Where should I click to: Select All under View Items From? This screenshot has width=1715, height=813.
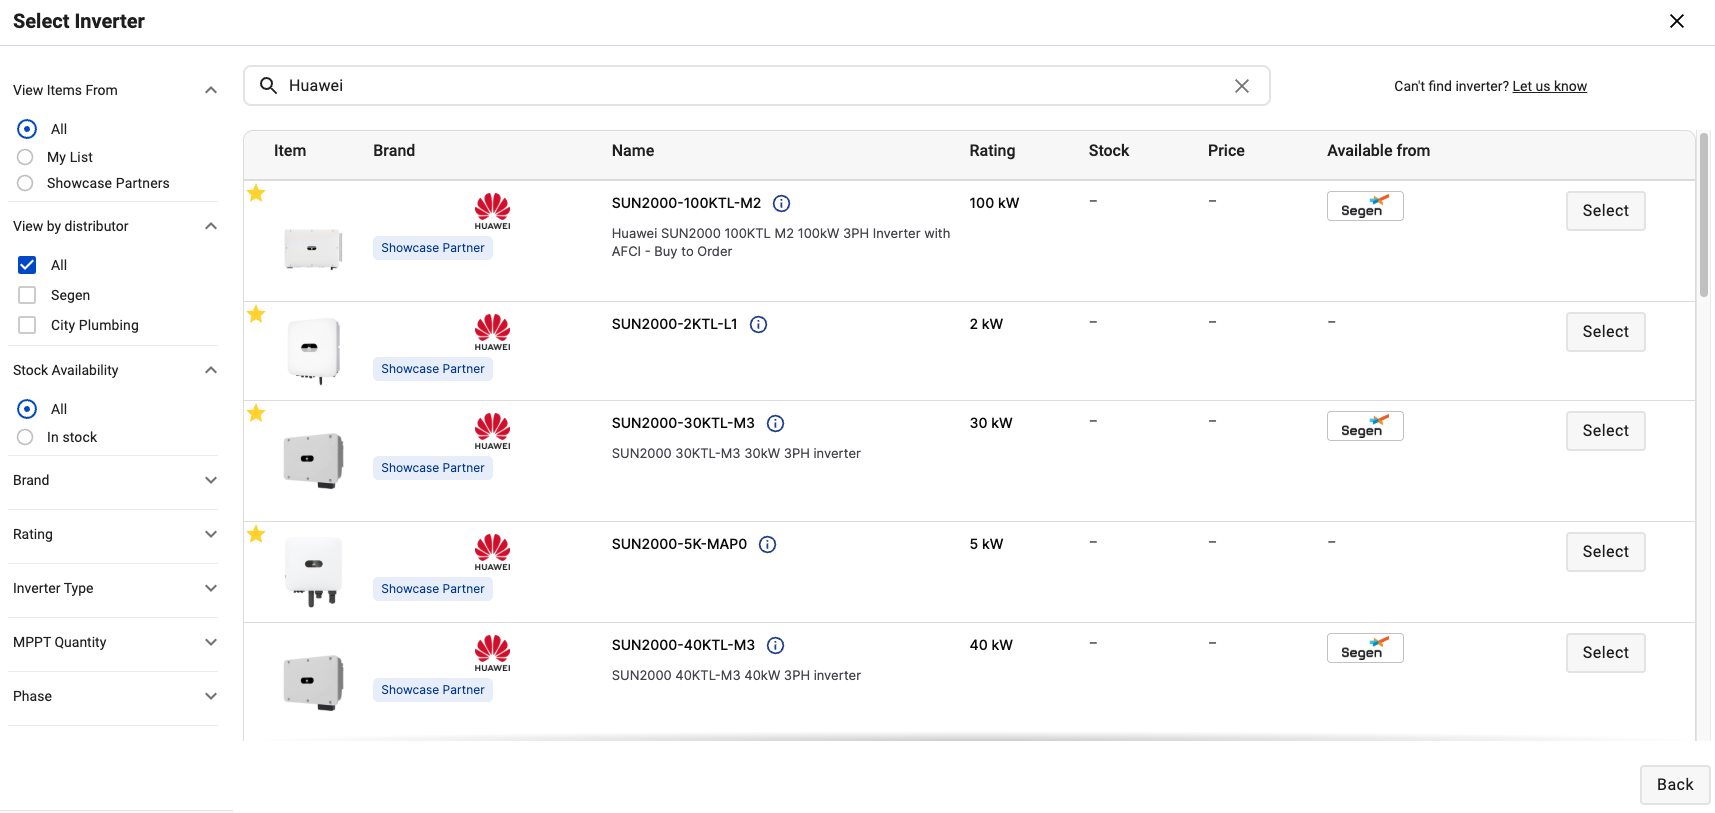[x=27, y=129]
